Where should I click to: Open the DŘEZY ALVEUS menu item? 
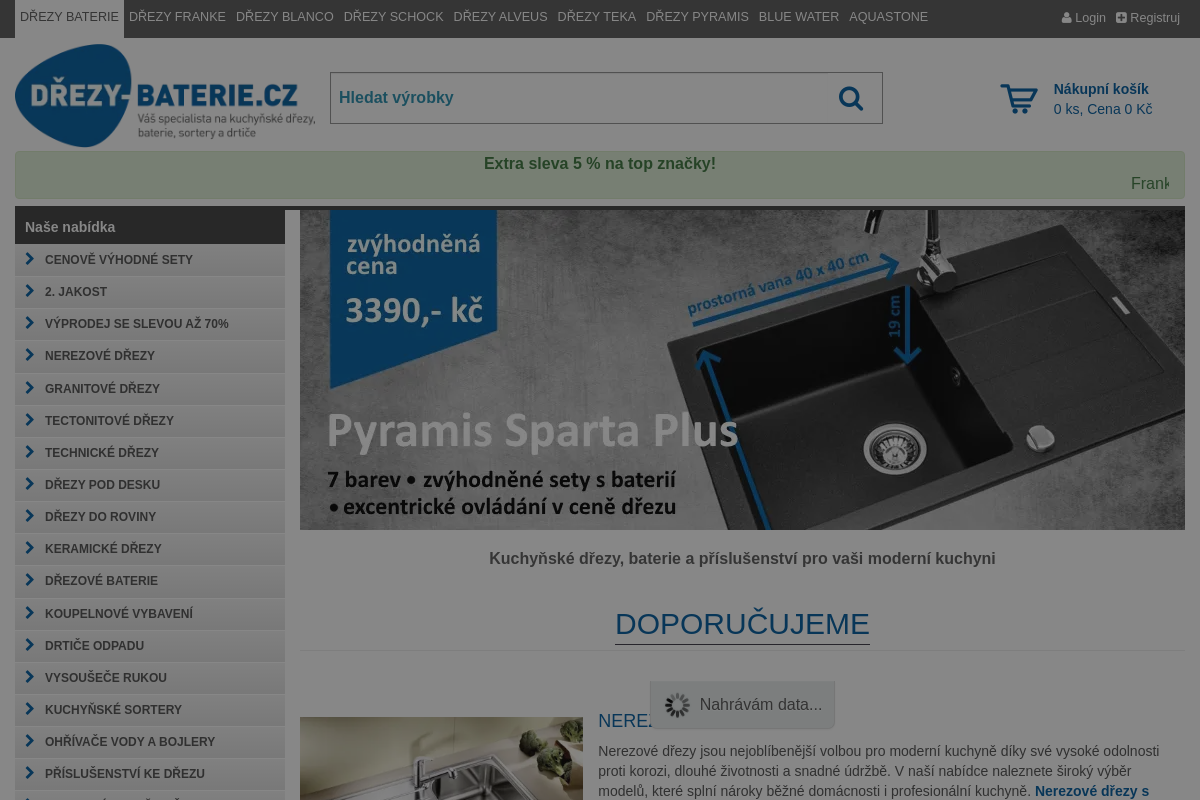click(500, 18)
